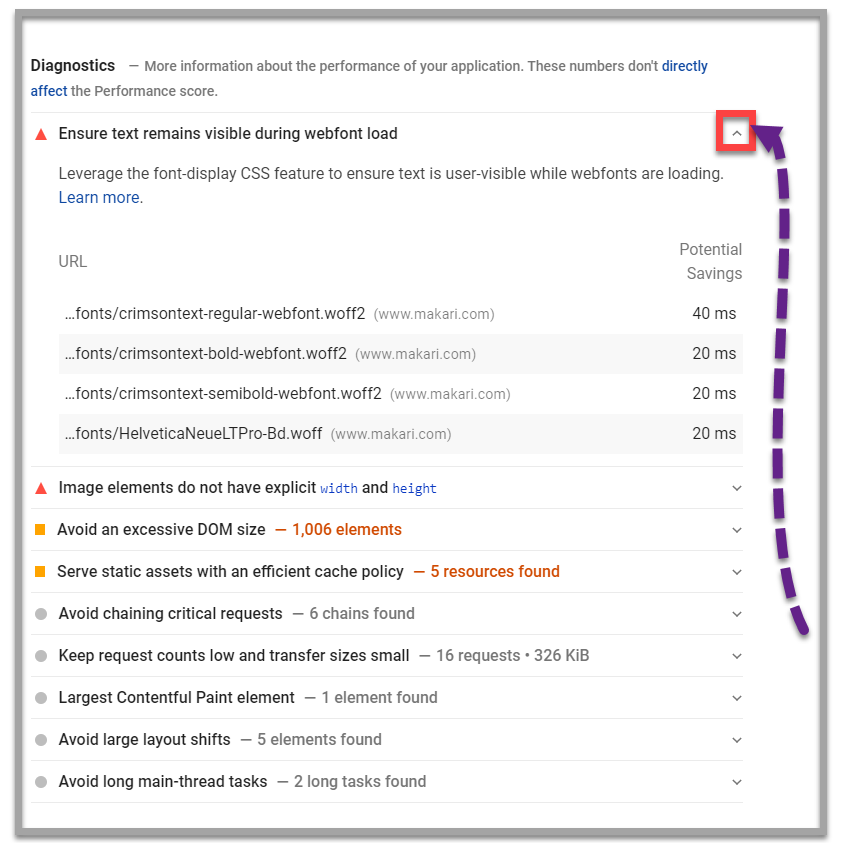Expand Image elements explicit width audit
This screenshot has height=843, width=845.
[x=737, y=489]
